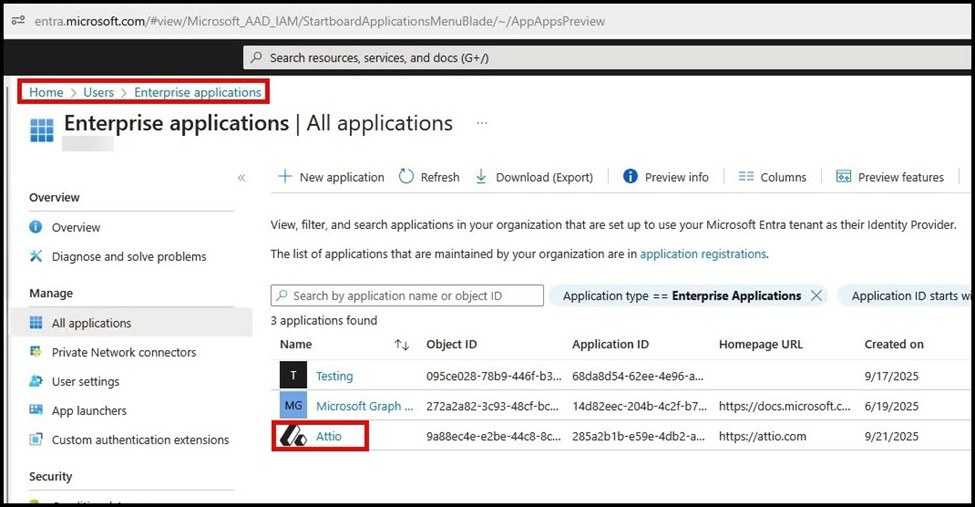Sort applications by Name column arrows
This screenshot has height=507, width=975.
coord(402,345)
